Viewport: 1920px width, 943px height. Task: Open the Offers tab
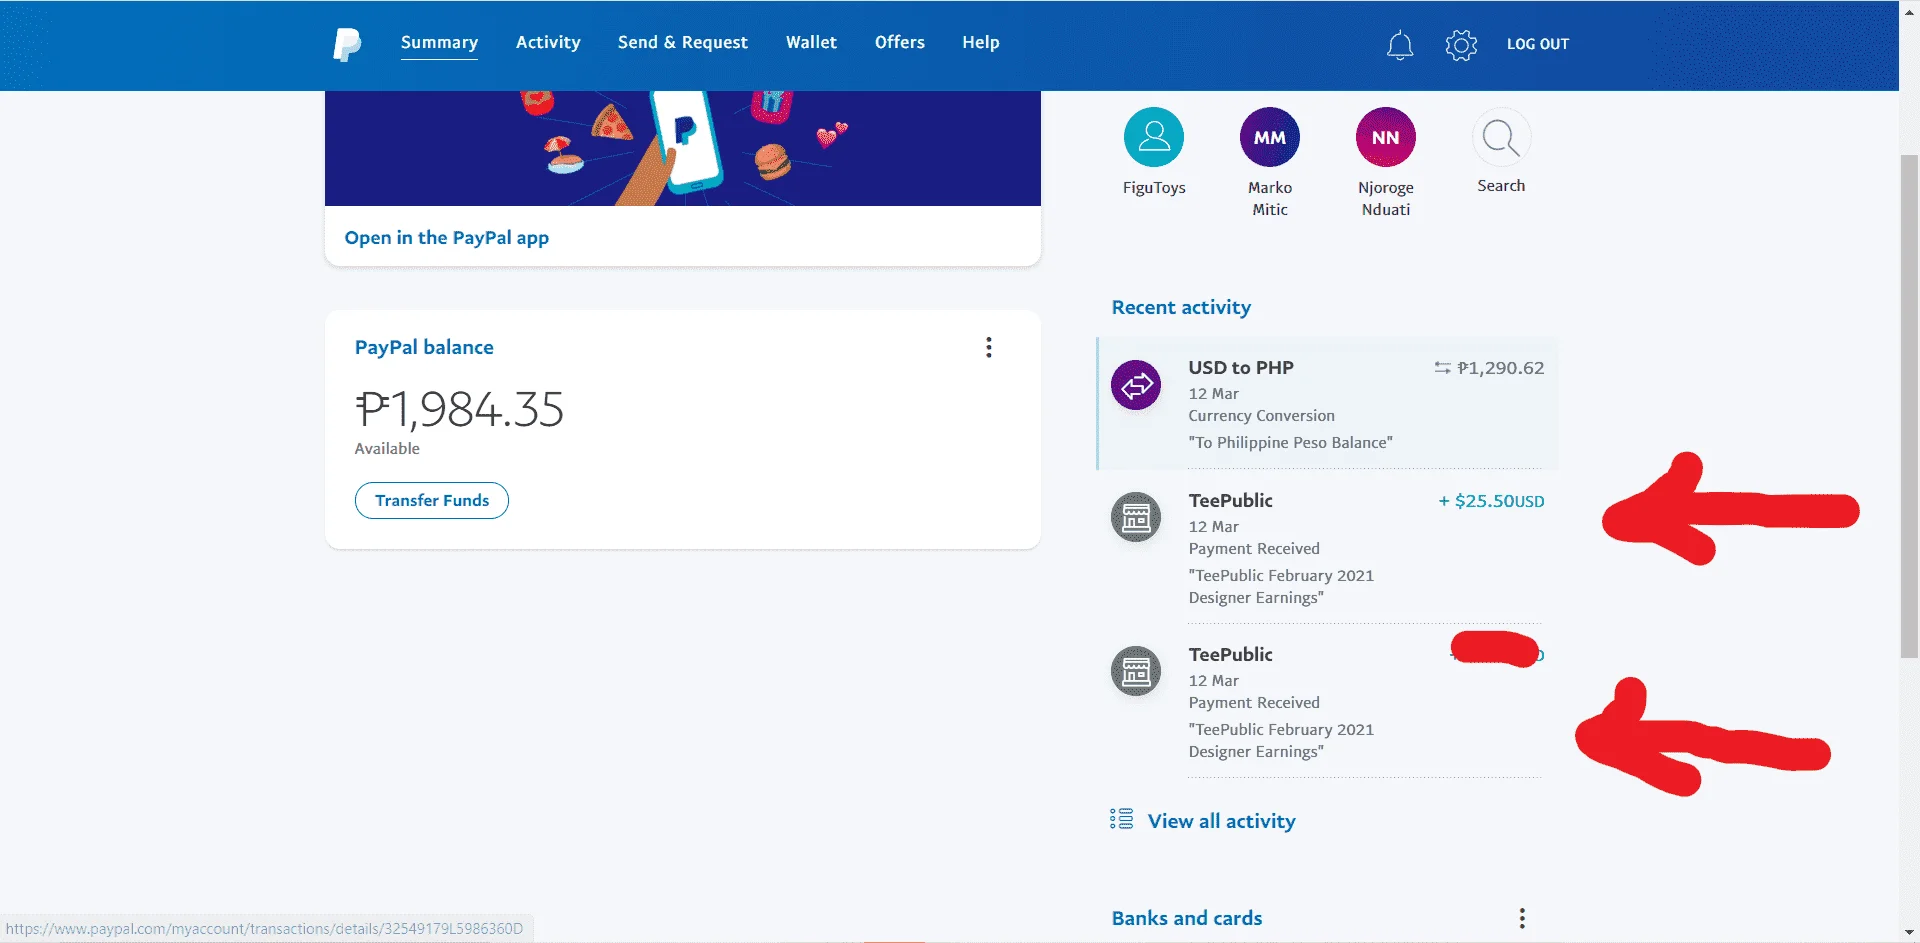(x=900, y=42)
